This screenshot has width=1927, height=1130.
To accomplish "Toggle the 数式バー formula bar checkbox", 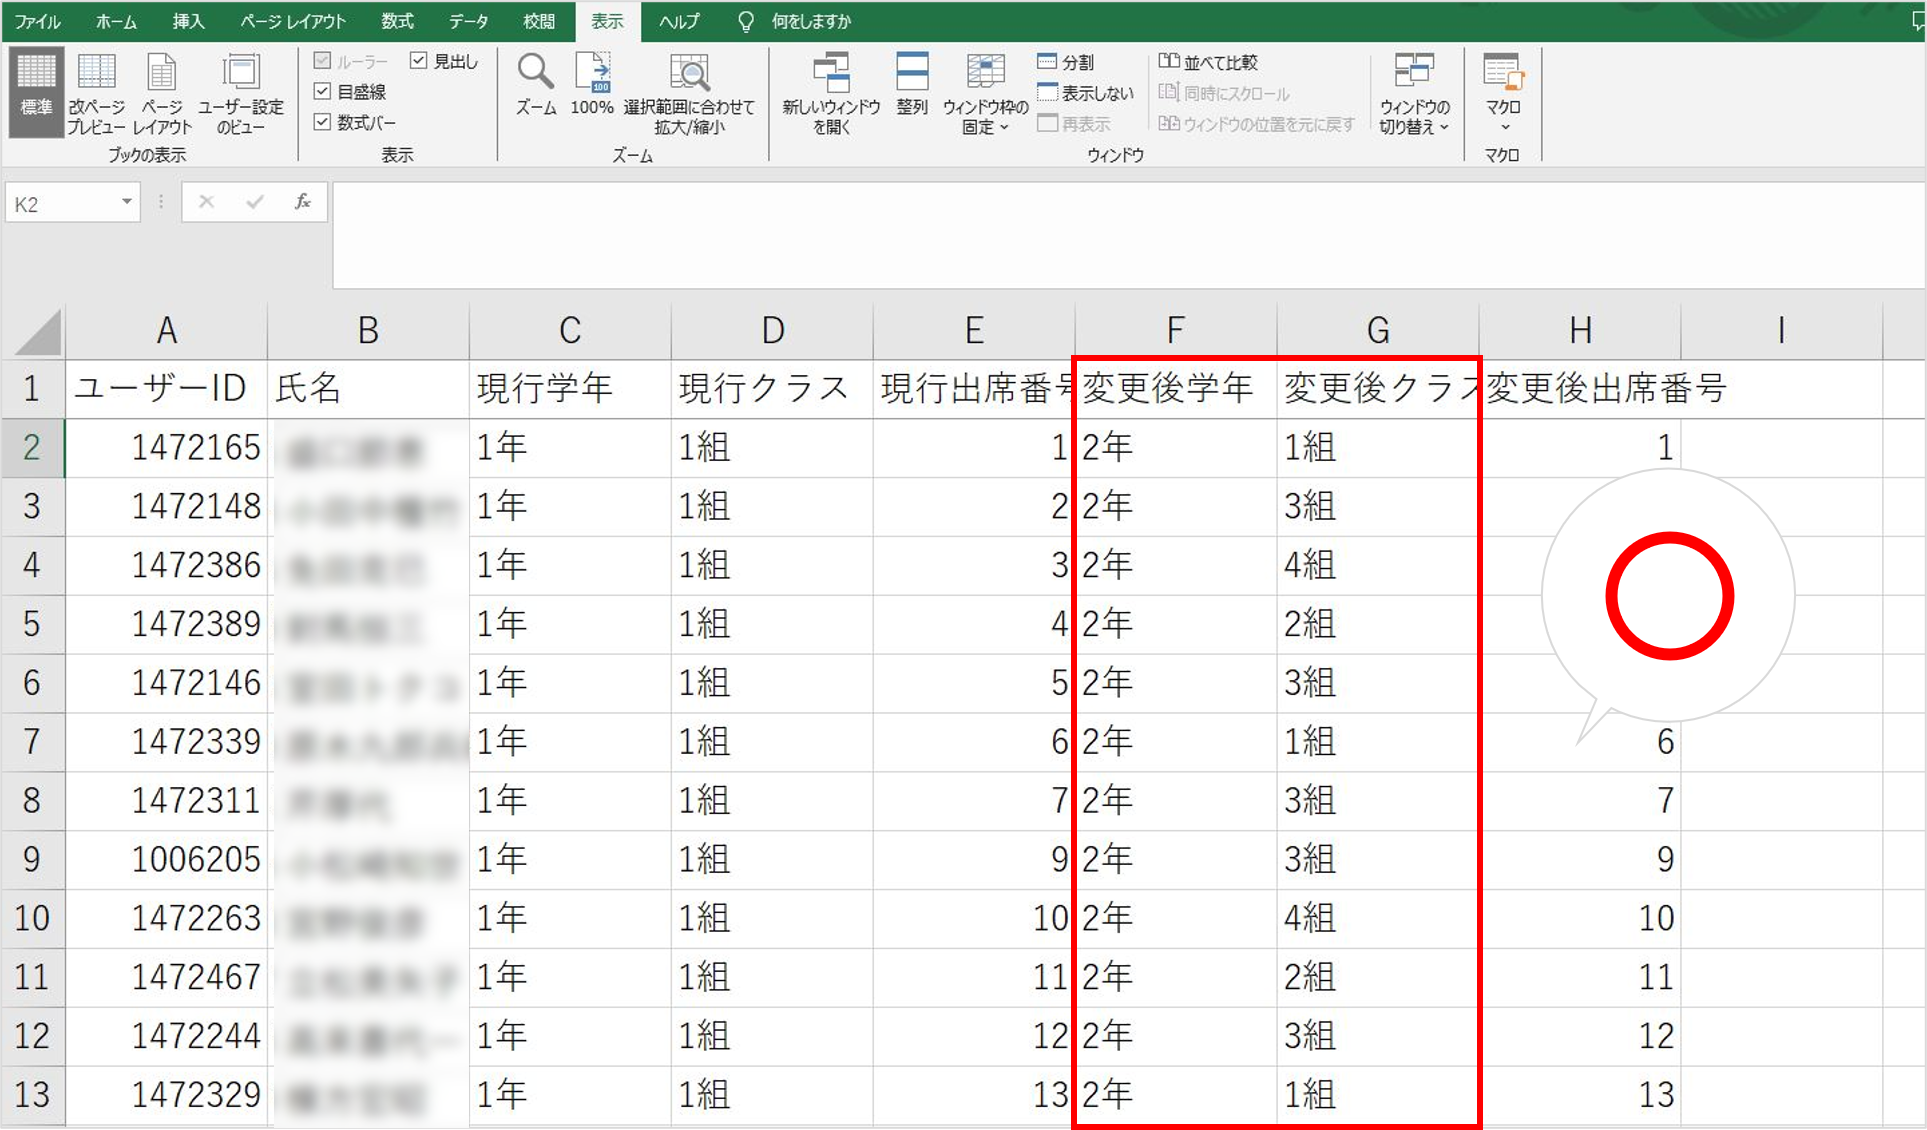I will (322, 122).
